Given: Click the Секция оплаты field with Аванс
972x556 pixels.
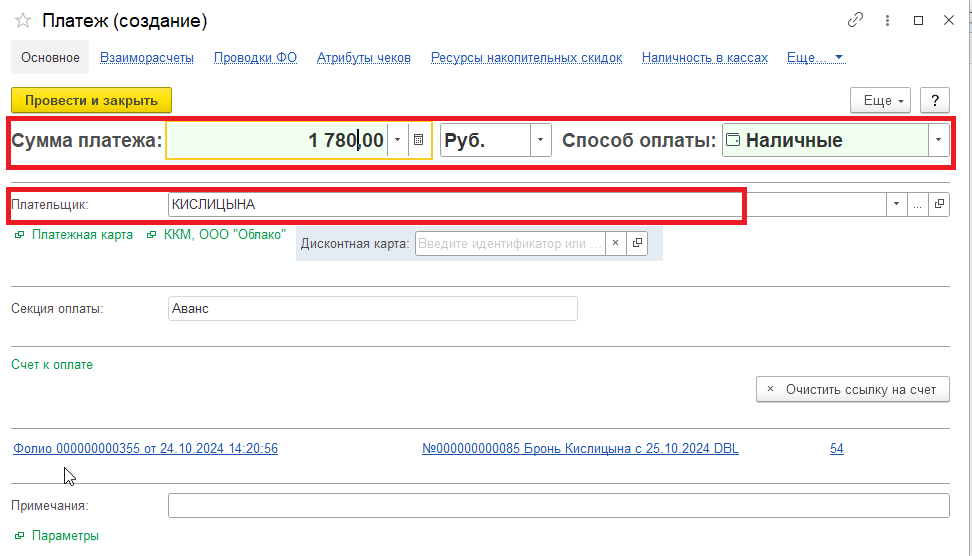Looking at the screenshot, I should click(373, 308).
